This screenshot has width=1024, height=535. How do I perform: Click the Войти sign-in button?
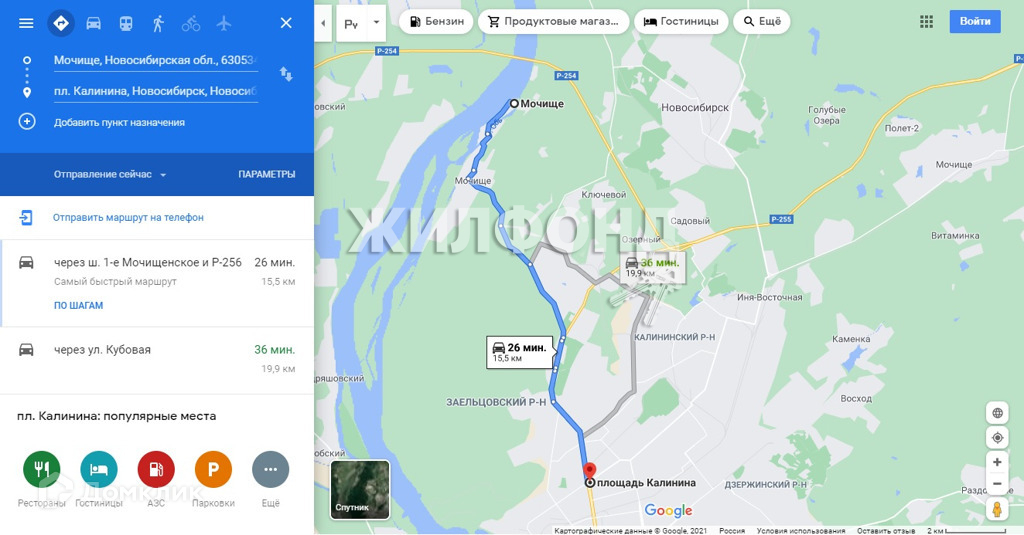[975, 22]
